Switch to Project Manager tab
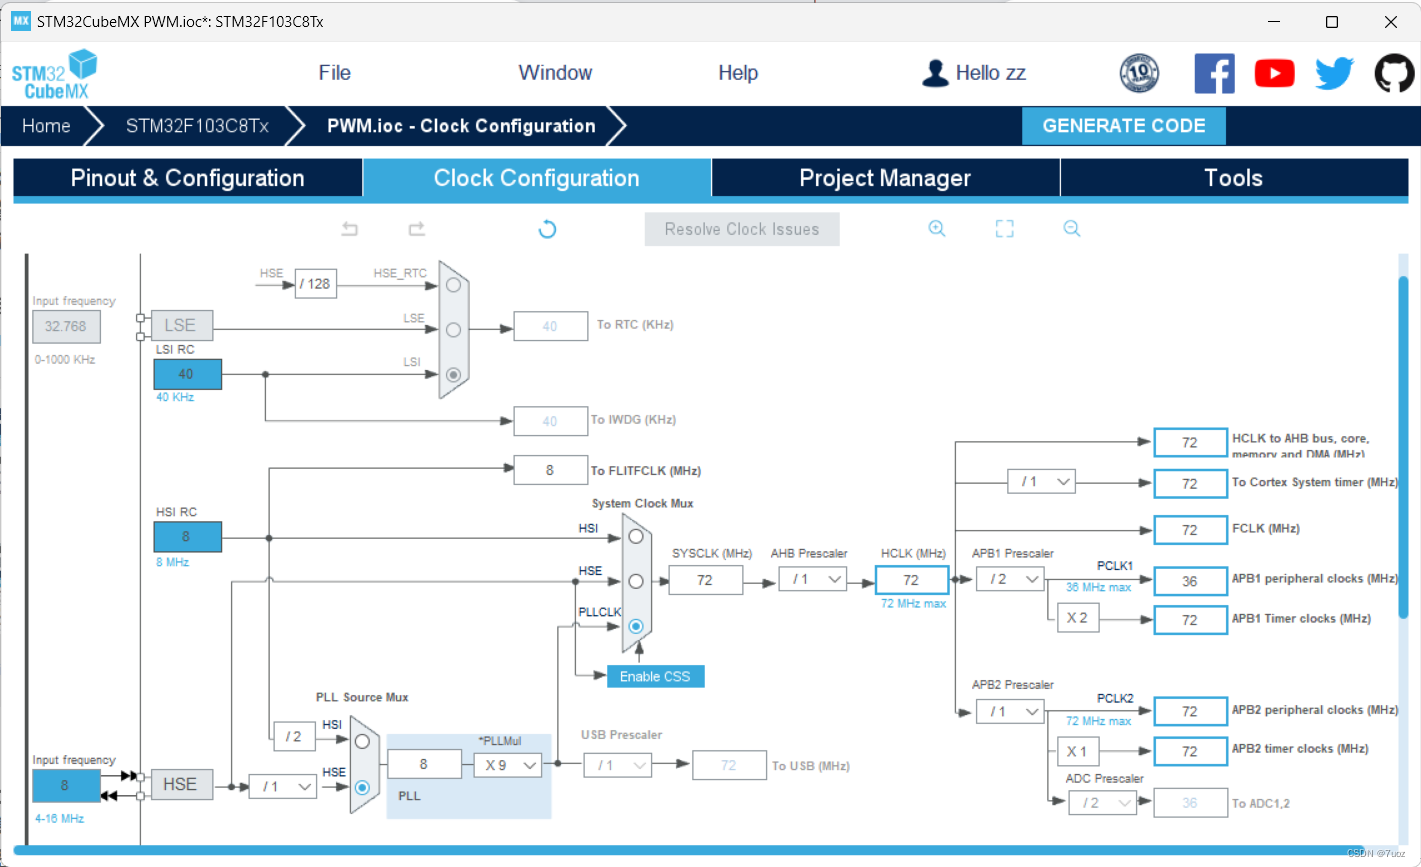Image resolution: width=1421 pixels, height=867 pixels. (885, 178)
